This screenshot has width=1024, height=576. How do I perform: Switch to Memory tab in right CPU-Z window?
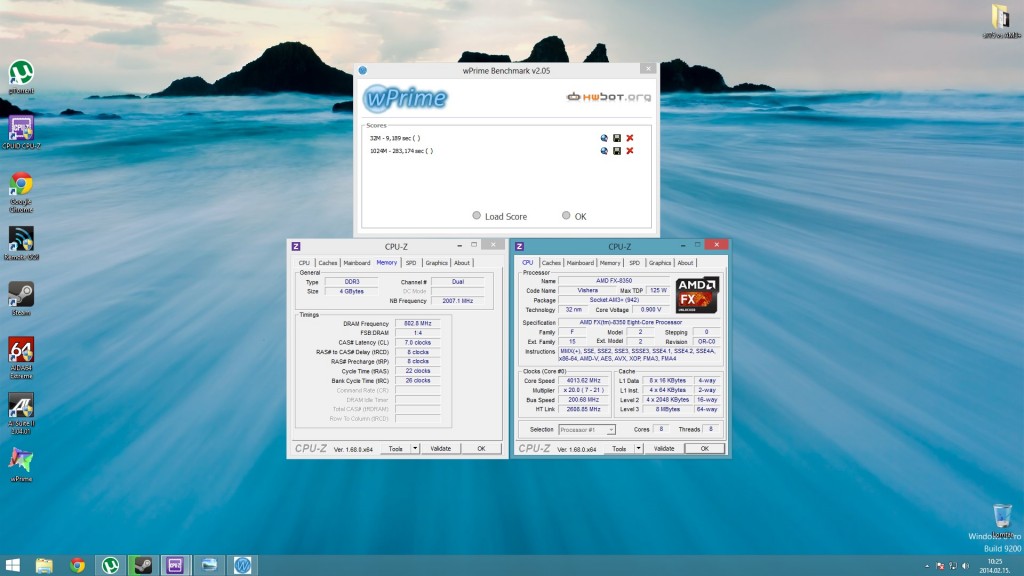coord(610,263)
